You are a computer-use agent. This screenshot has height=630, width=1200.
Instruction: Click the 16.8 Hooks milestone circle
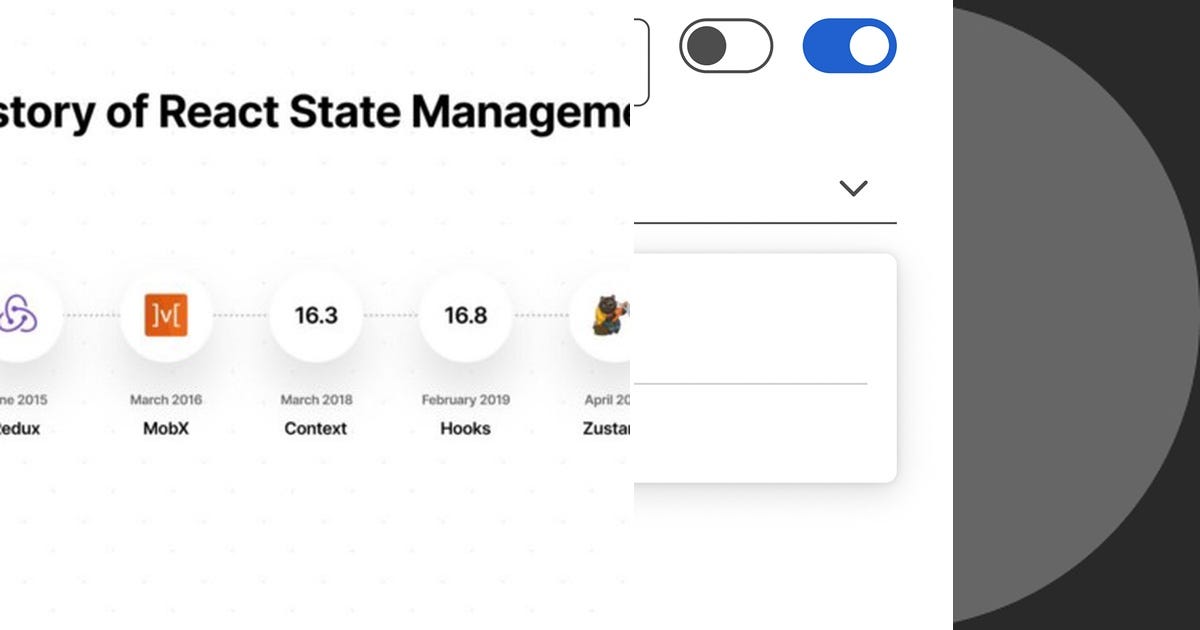[465, 315]
